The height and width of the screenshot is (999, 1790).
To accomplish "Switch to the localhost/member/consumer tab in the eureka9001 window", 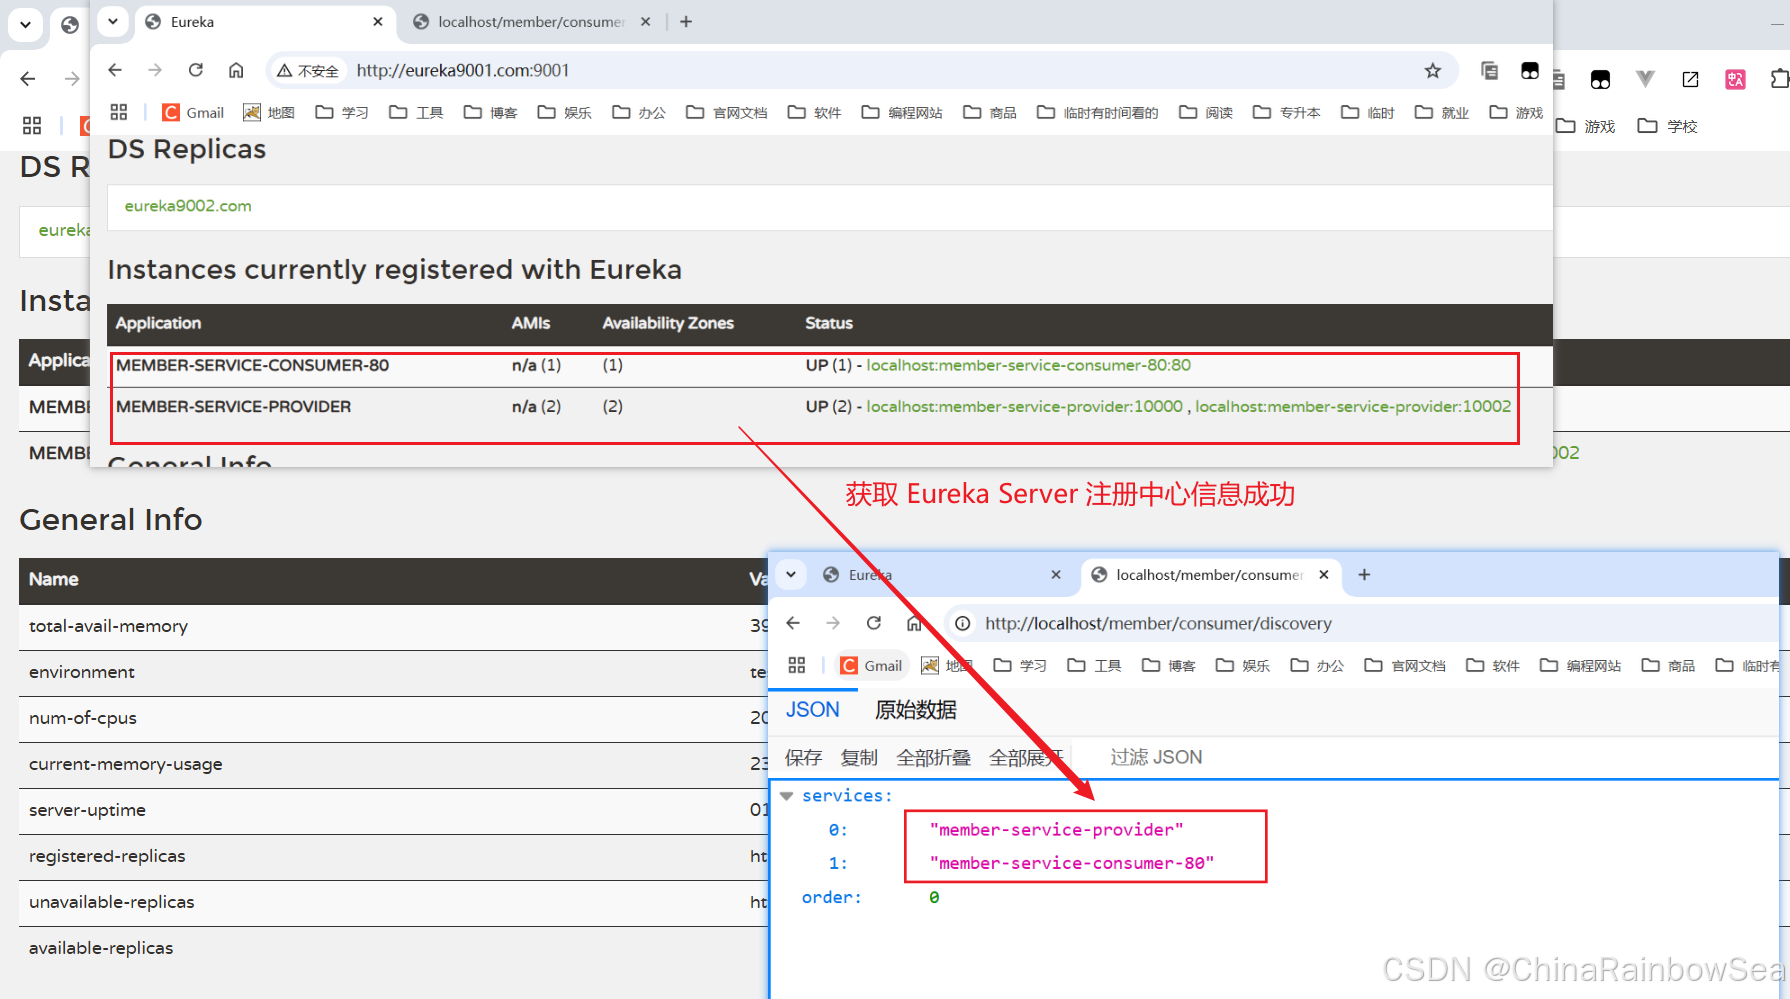I will tap(530, 22).
